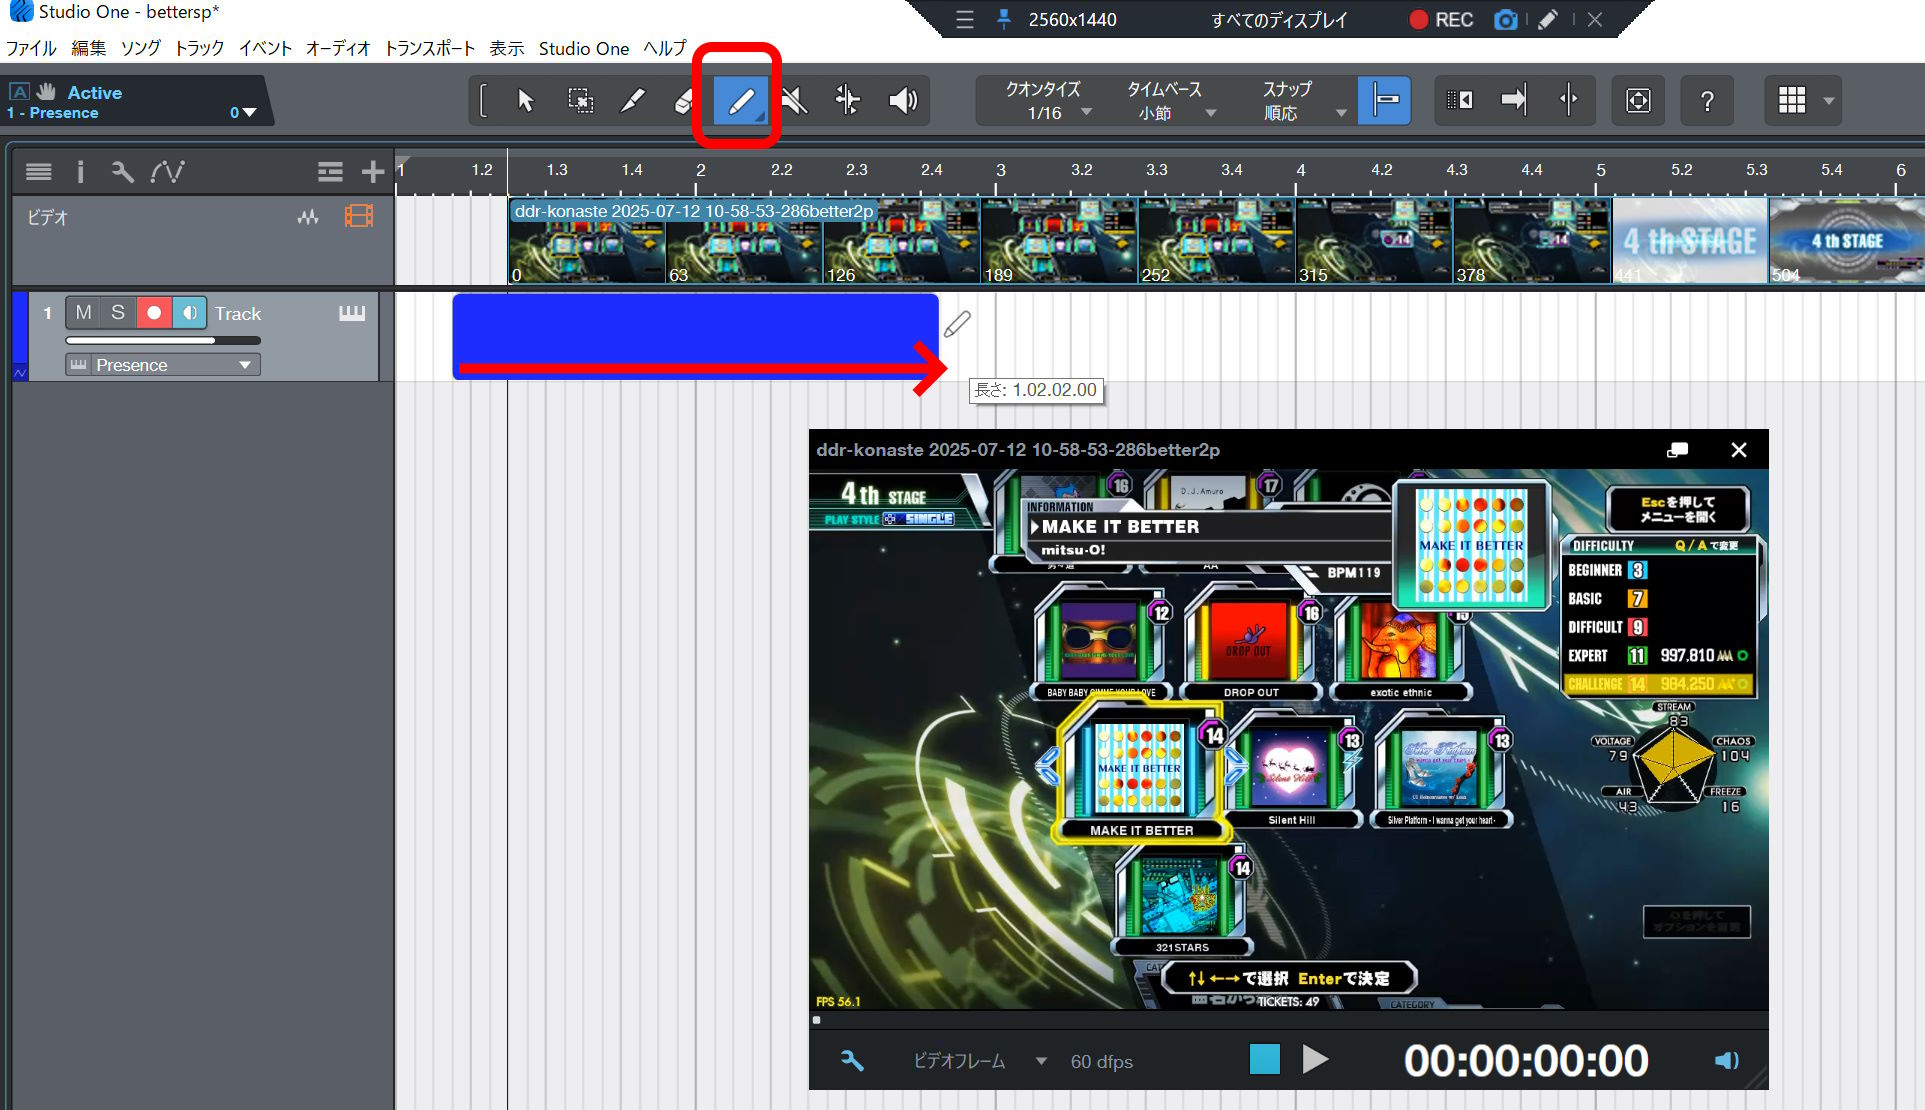Add a track with plus icon
The height and width of the screenshot is (1110, 1925).
[x=373, y=172]
